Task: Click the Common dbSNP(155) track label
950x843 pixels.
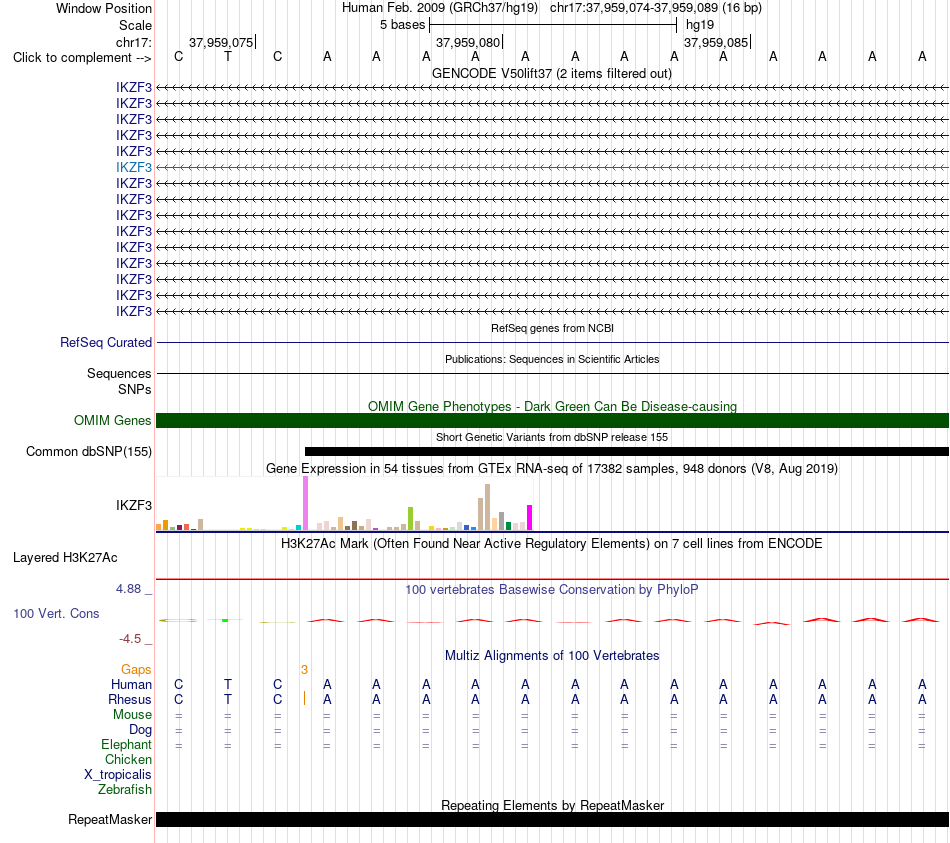Action: [88, 451]
